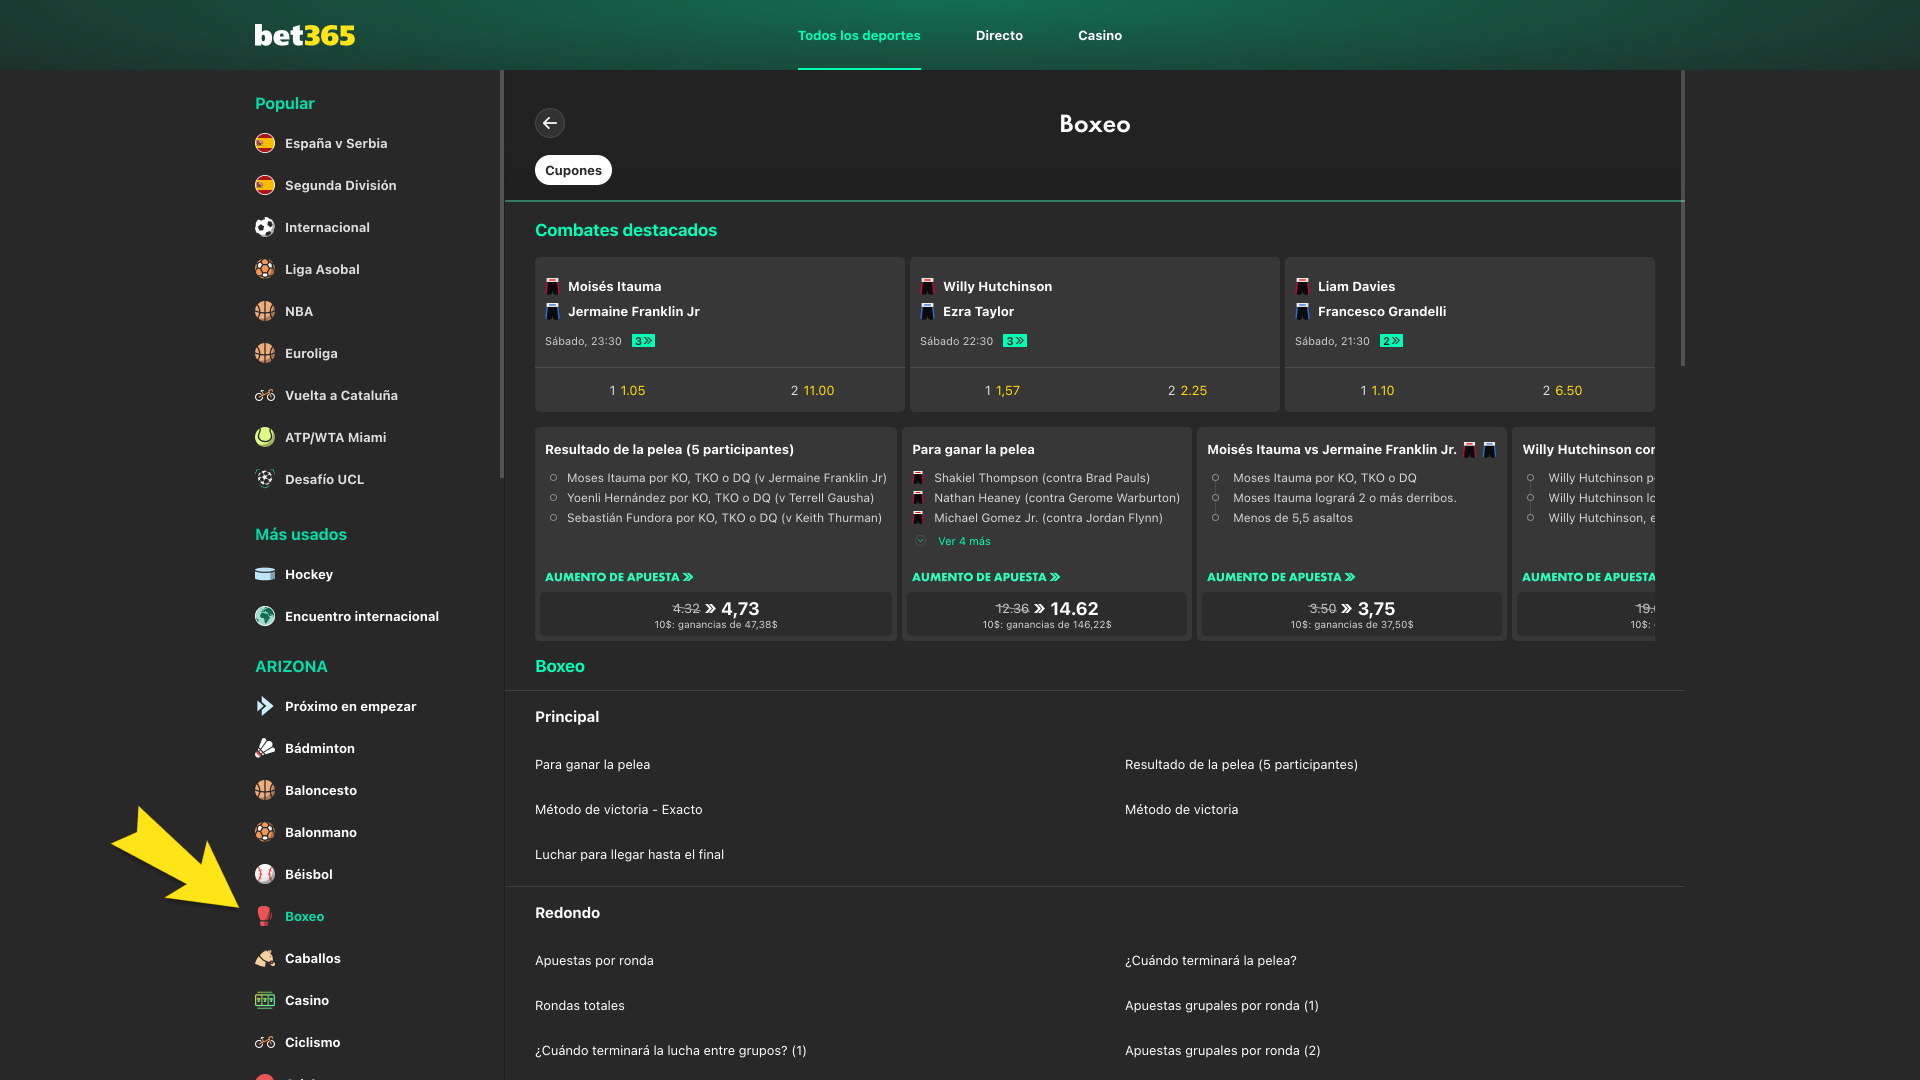Image resolution: width=1920 pixels, height=1080 pixels.
Task: Open ATP/WTA Miami tennis ball icon
Action: click(x=265, y=437)
